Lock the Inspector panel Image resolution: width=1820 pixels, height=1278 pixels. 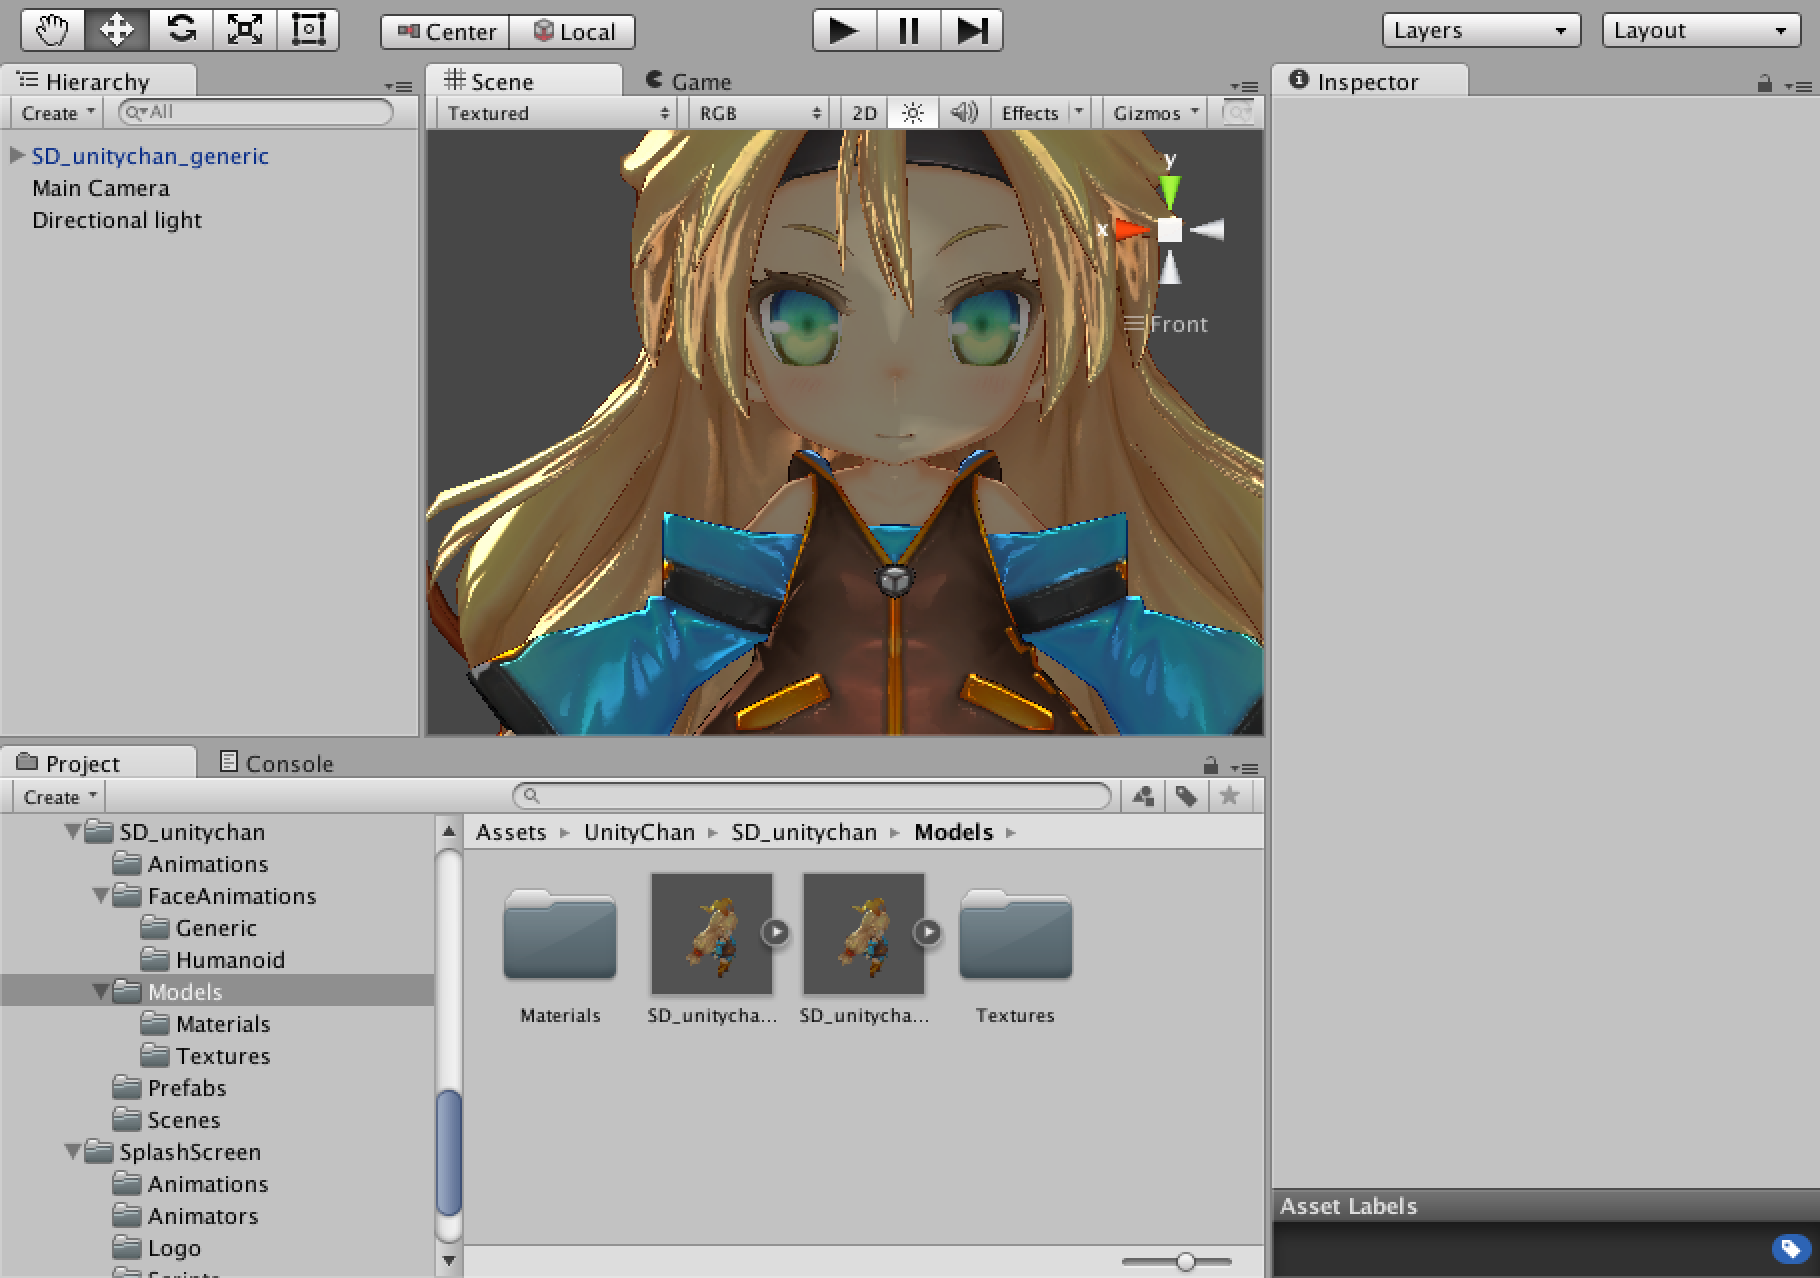pyautogui.click(x=1765, y=85)
